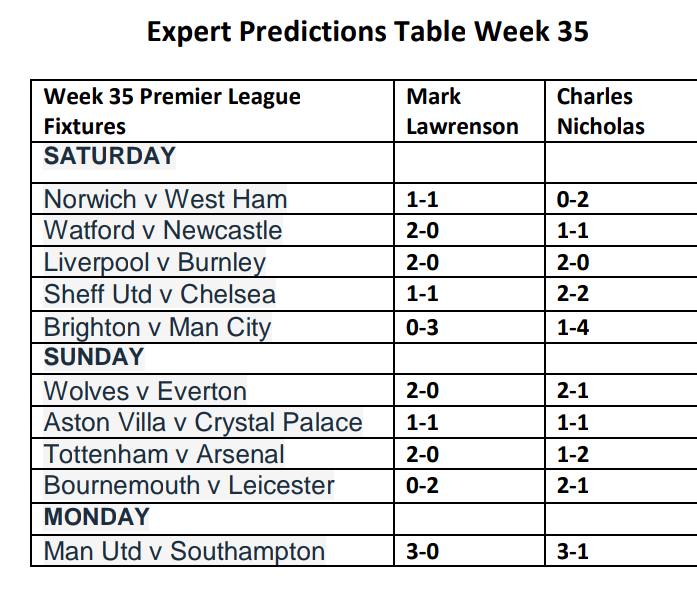The image size is (697, 591).
Task: Select the Aston Villa v Crystal Palace row
Action: click(203, 423)
